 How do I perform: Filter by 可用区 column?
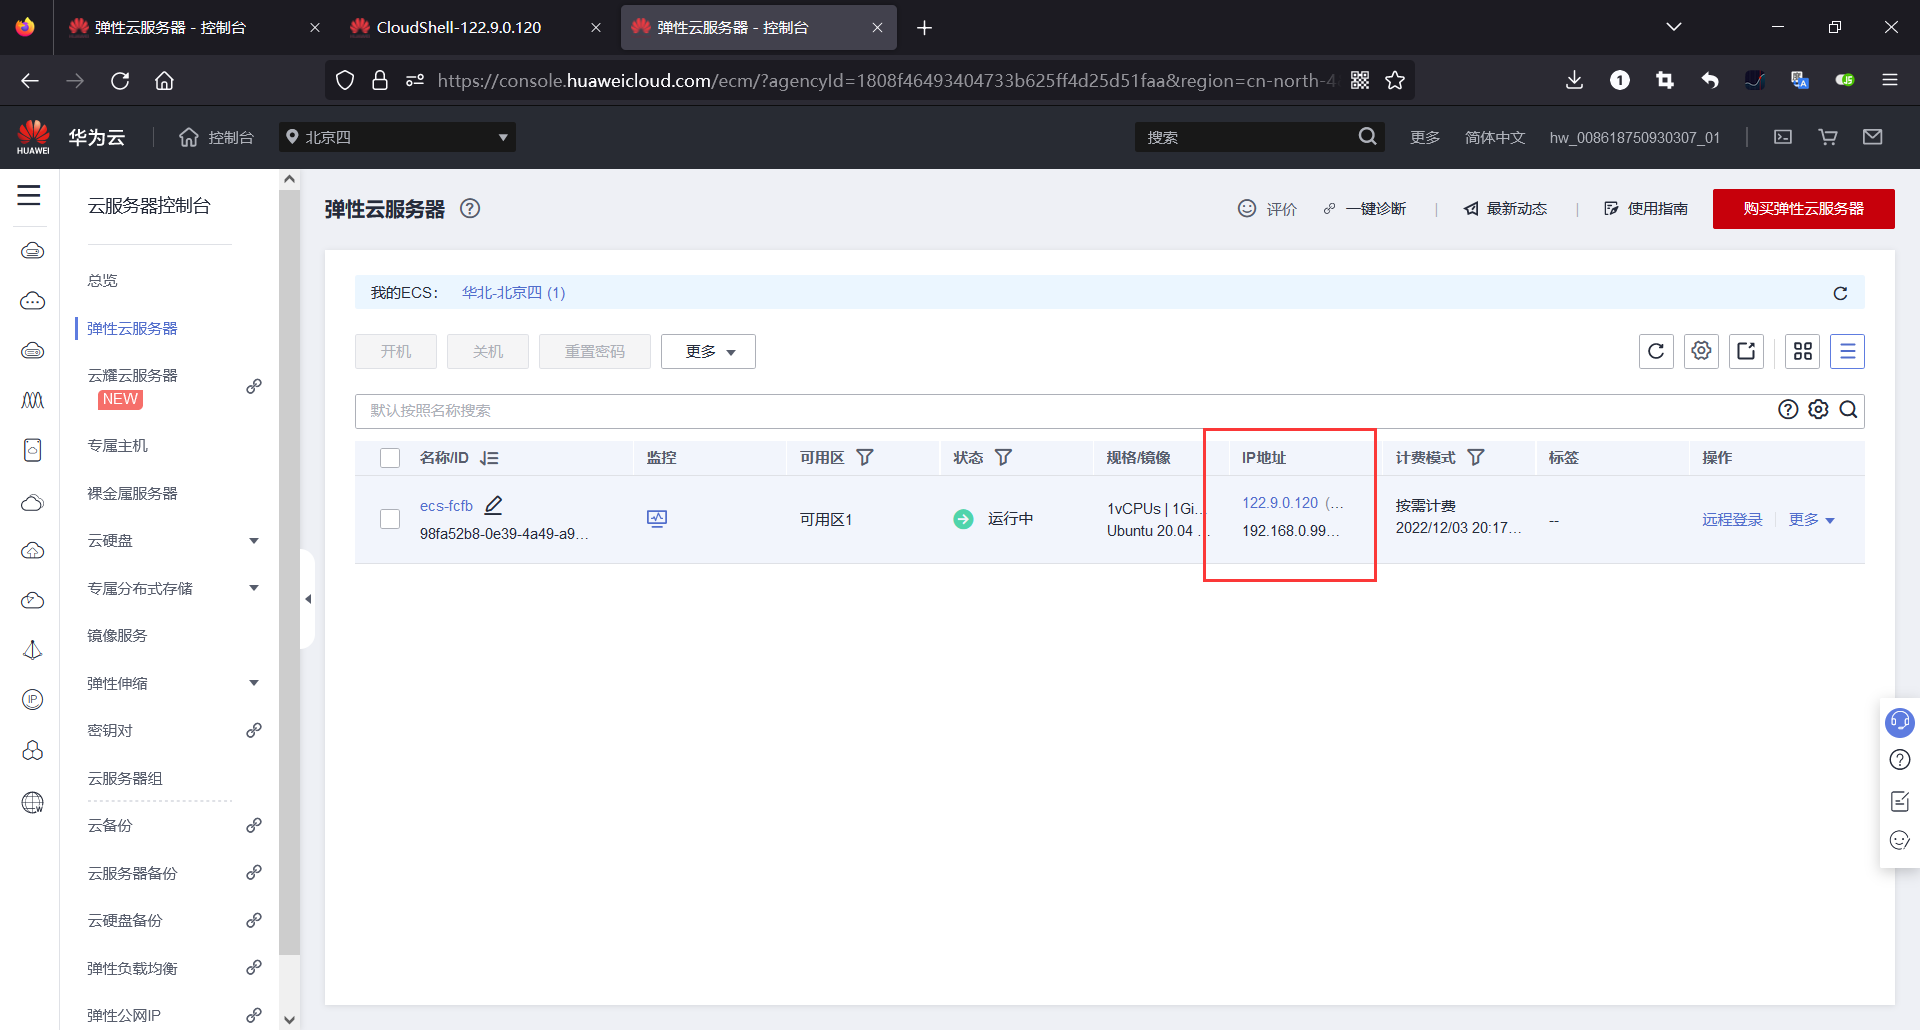[x=865, y=457]
